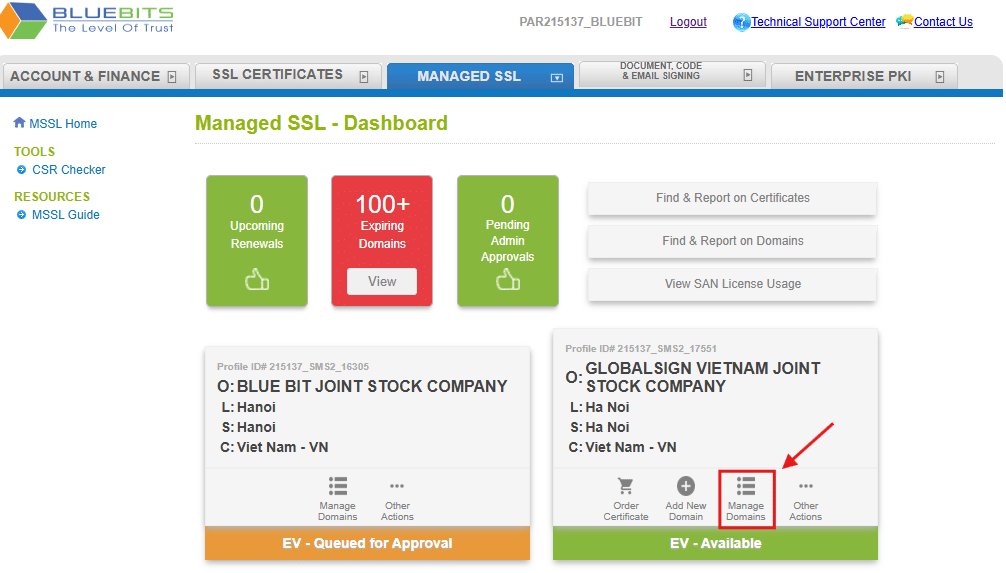Click the Logout link
Image resolution: width=1006 pixels, height=573 pixels.
[x=688, y=22]
